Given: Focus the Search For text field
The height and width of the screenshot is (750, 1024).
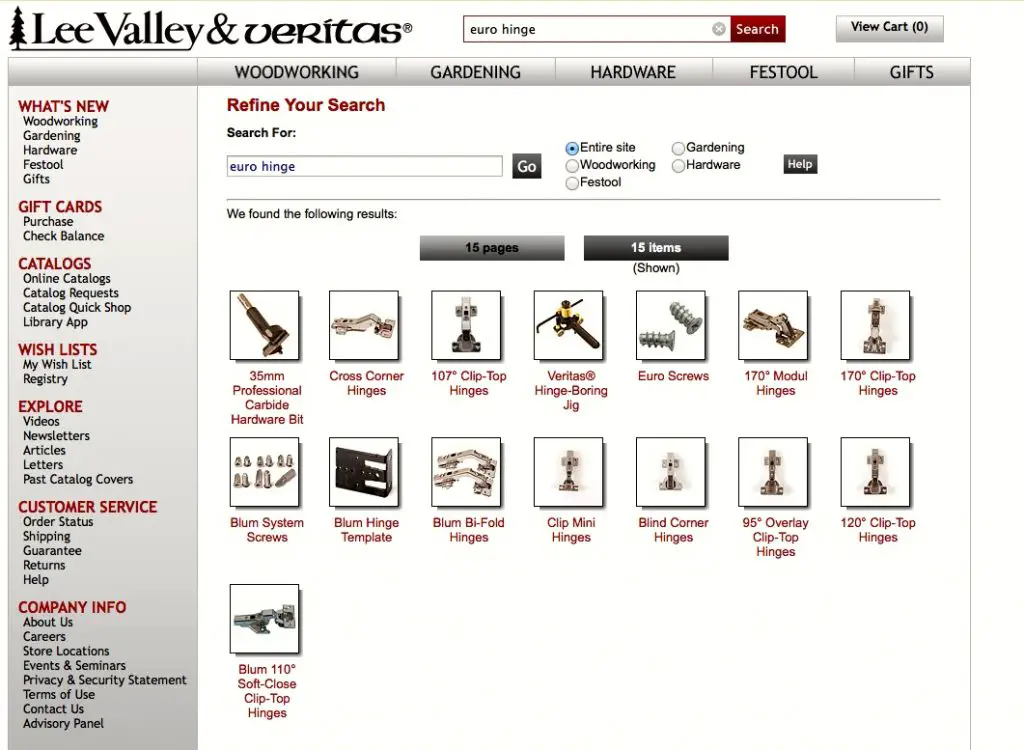Looking at the screenshot, I should (364, 166).
